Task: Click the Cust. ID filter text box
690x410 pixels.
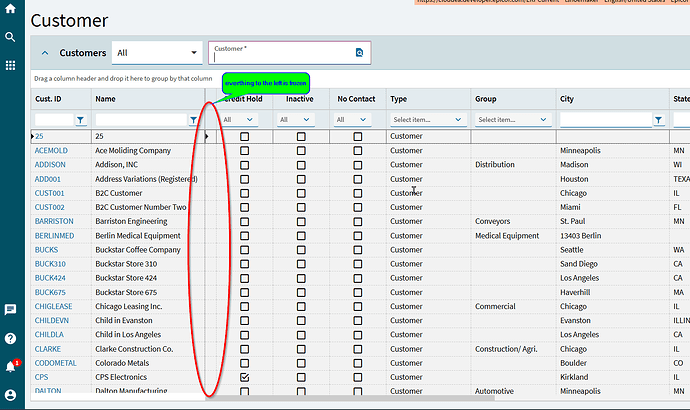Action: (54, 120)
